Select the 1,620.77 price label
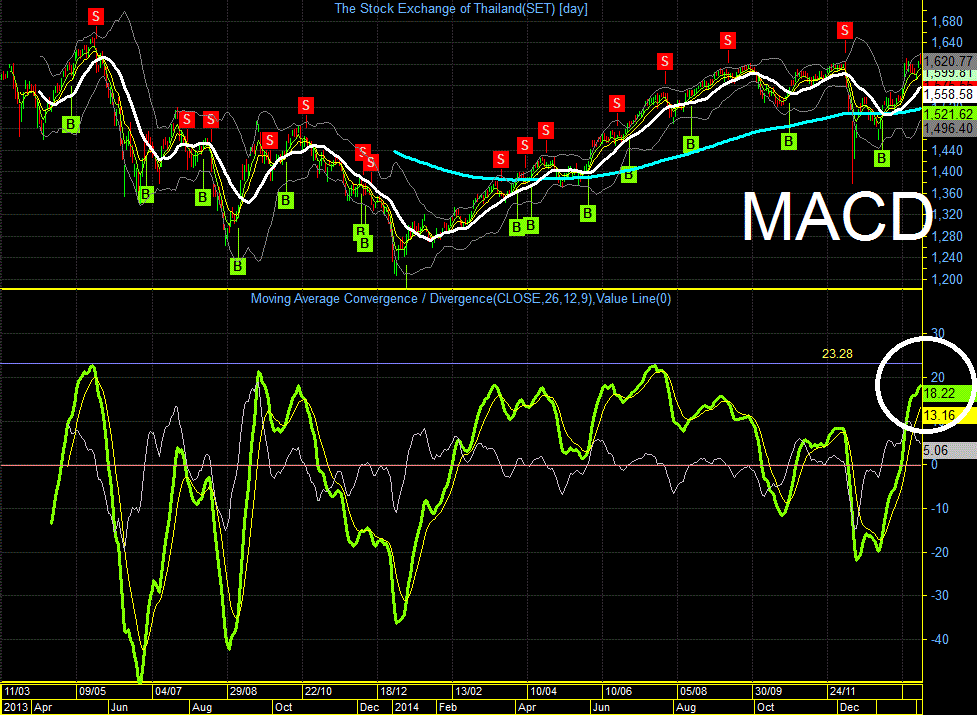Viewport: 977px width, 715px height. click(948, 61)
